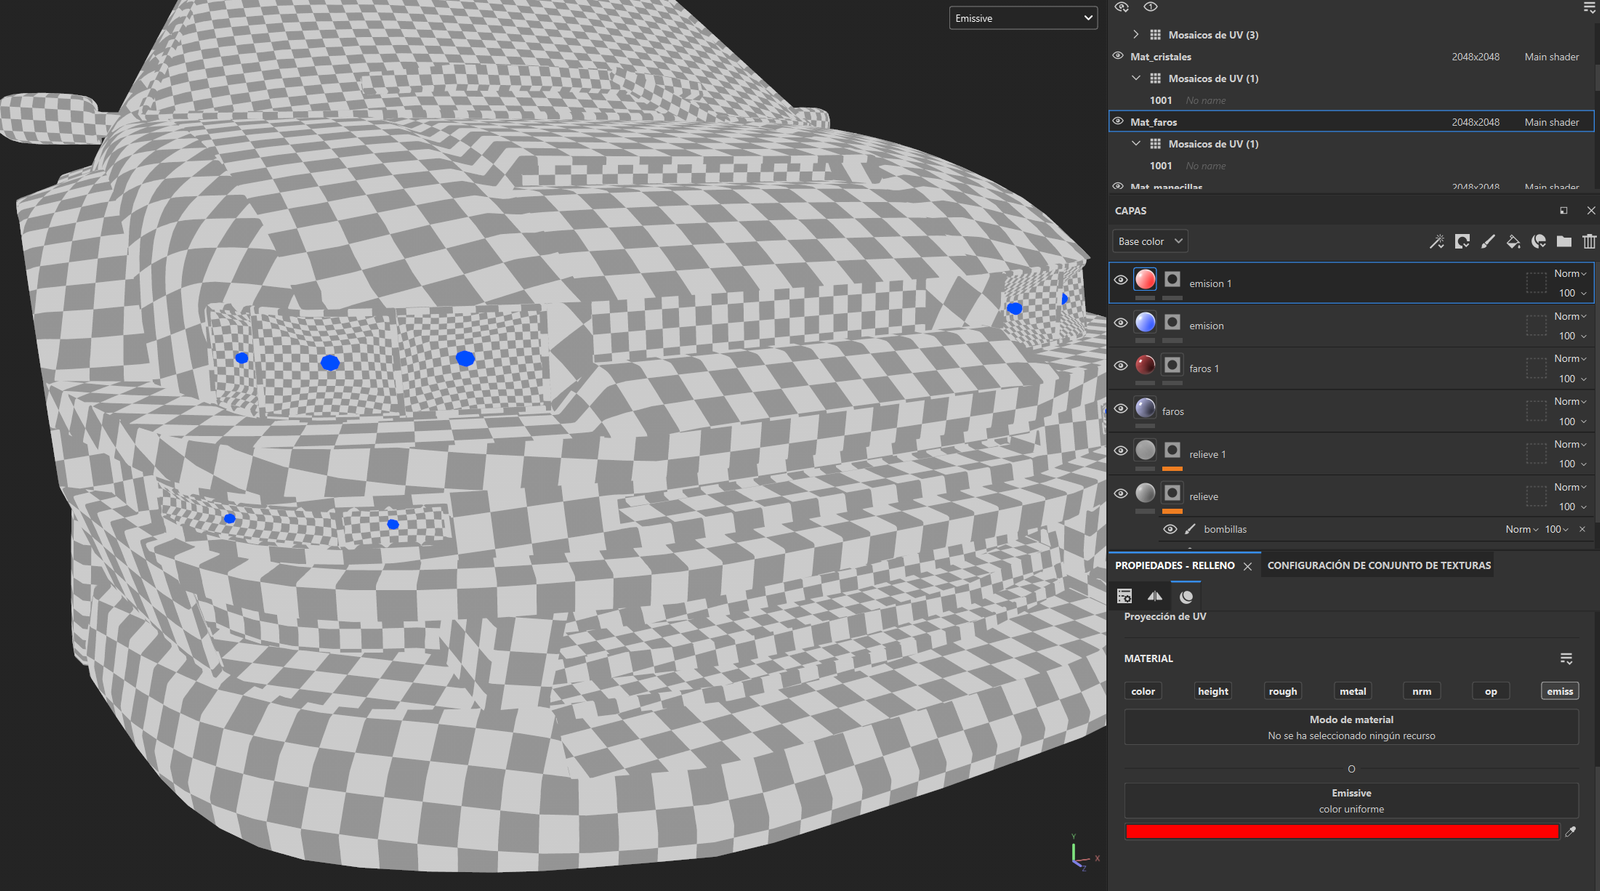
Task: Hide the emision 1 layer
Action: pos(1120,280)
